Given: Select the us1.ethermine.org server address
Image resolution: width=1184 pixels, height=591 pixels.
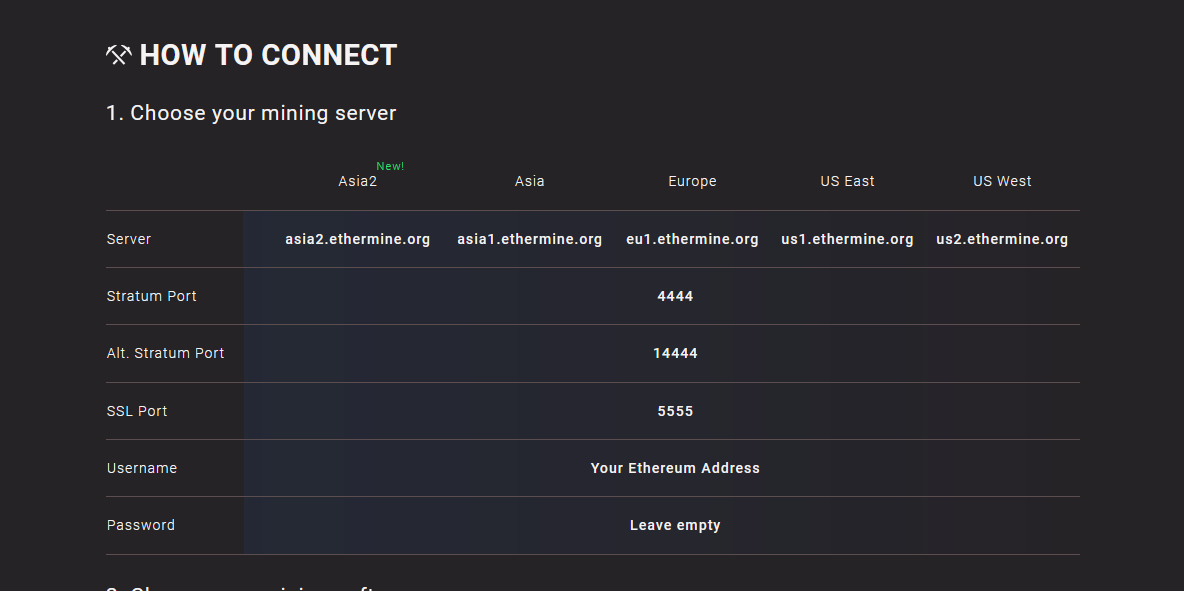Looking at the screenshot, I should click(847, 239).
